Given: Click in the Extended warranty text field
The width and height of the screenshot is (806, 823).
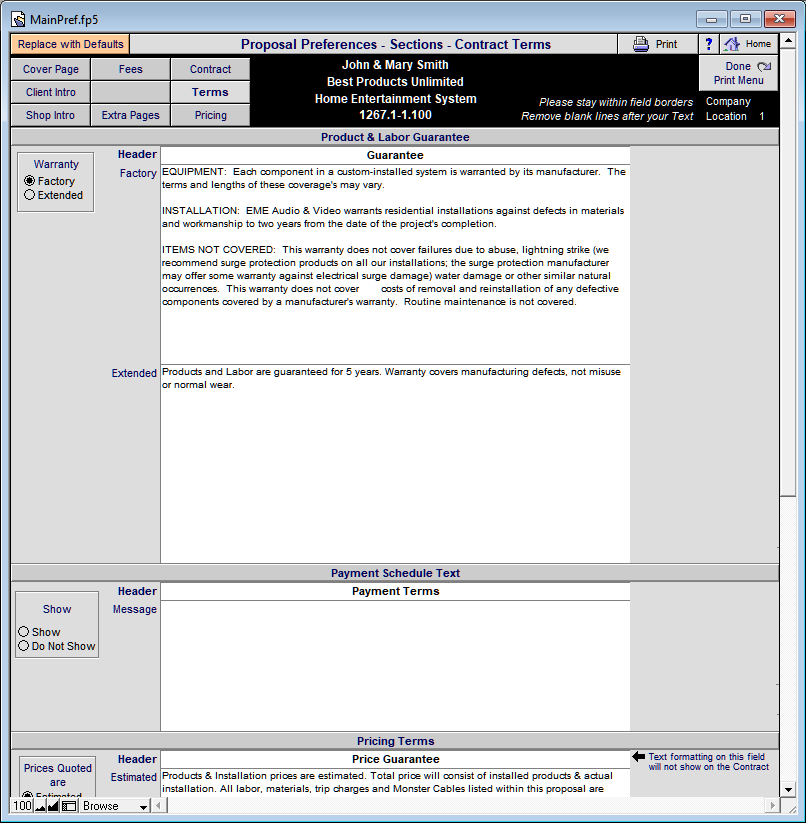Looking at the screenshot, I should click(x=395, y=463).
